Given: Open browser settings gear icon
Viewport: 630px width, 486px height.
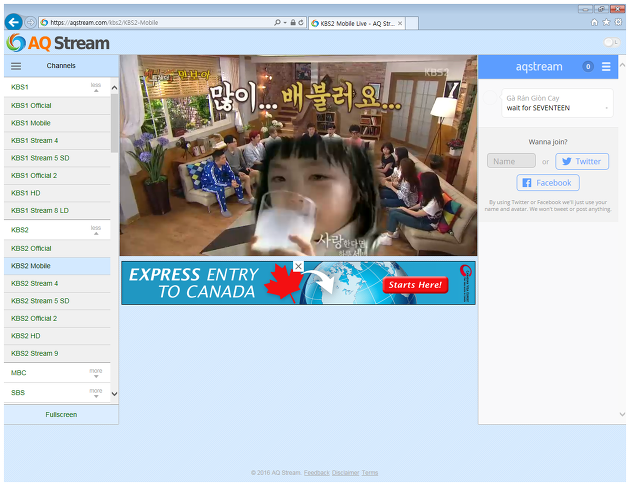Looking at the screenshot, I should pos(618,22).
